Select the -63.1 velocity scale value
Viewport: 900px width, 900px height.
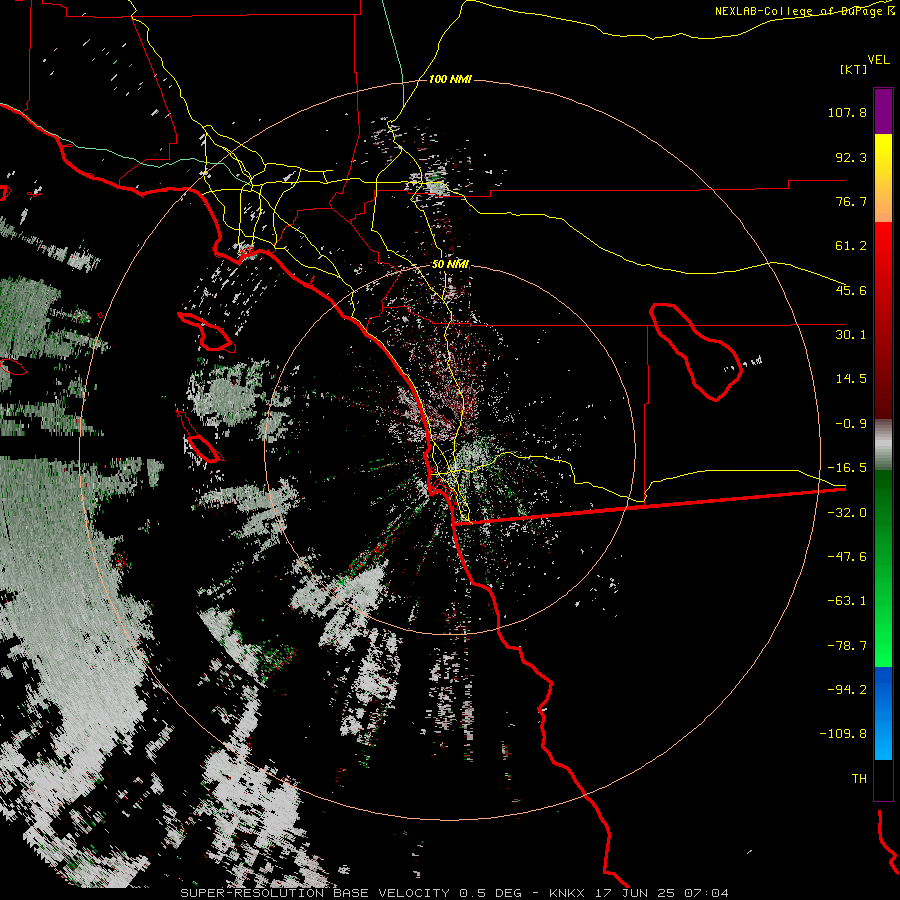pyautogui.click(x=847, y=601)
